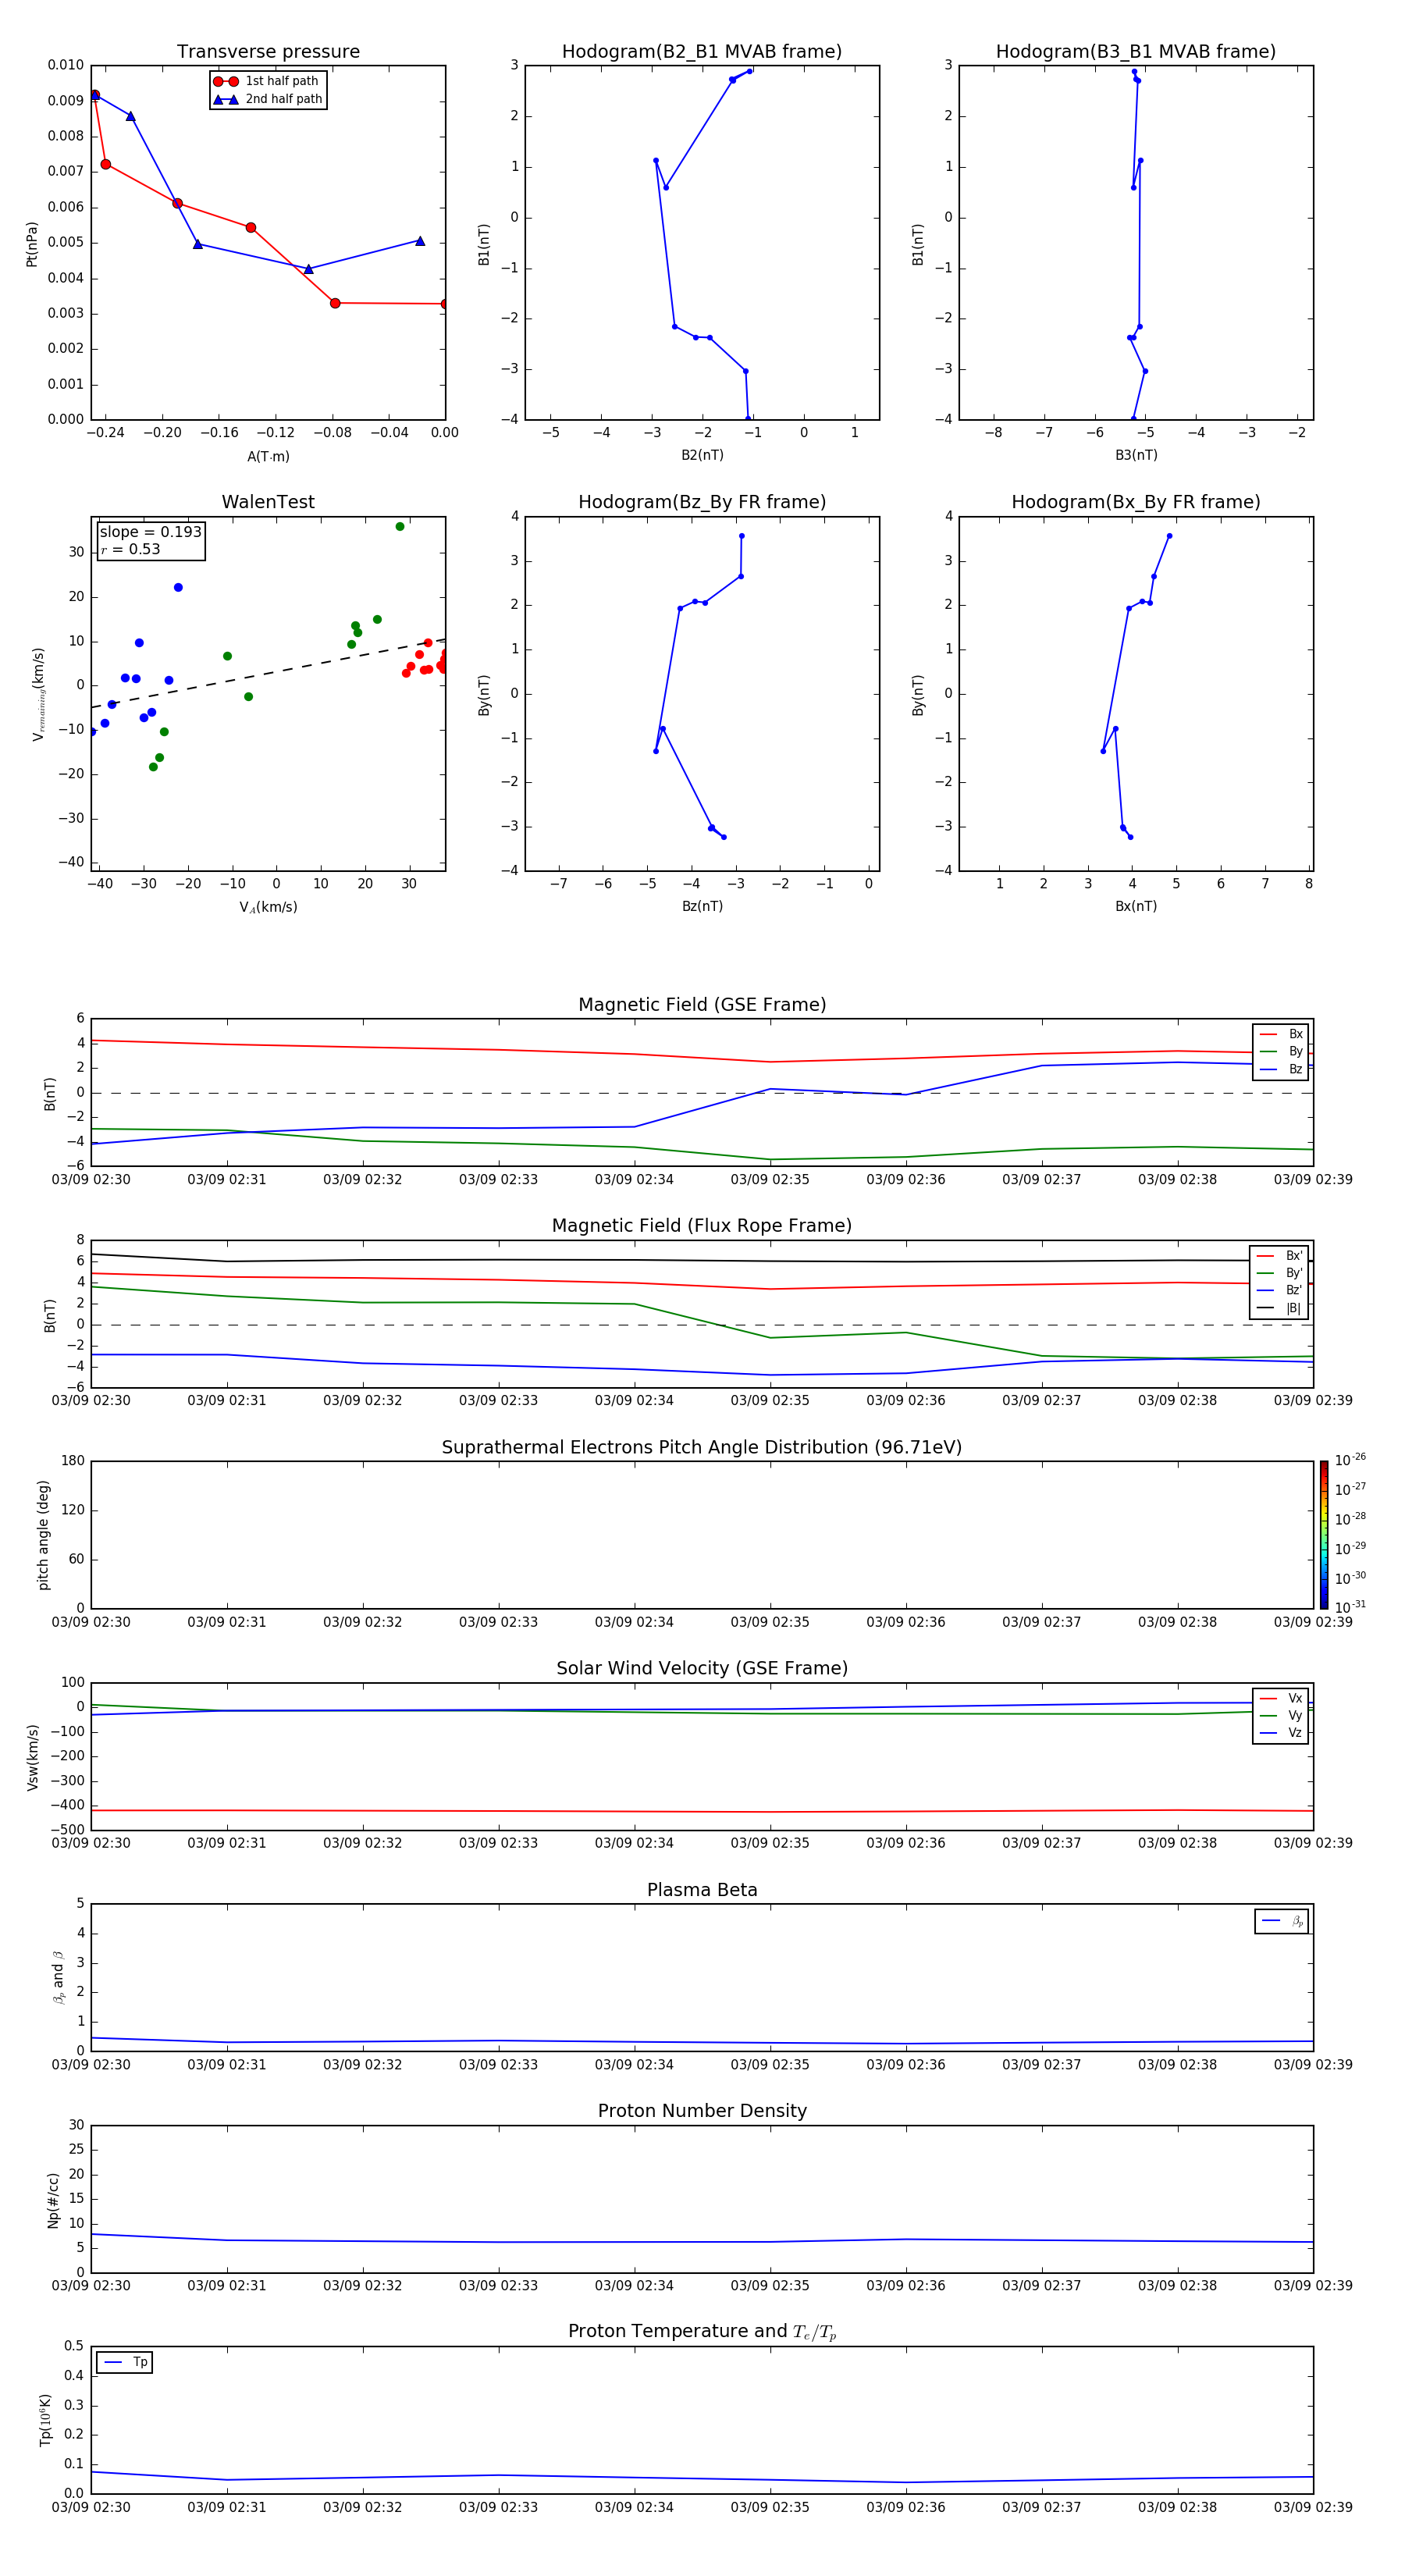Click the 'Hodogram(B3_B1 MVAB frame)' title
The width and height of the screenshot is (1405, 2576).
1136,52
